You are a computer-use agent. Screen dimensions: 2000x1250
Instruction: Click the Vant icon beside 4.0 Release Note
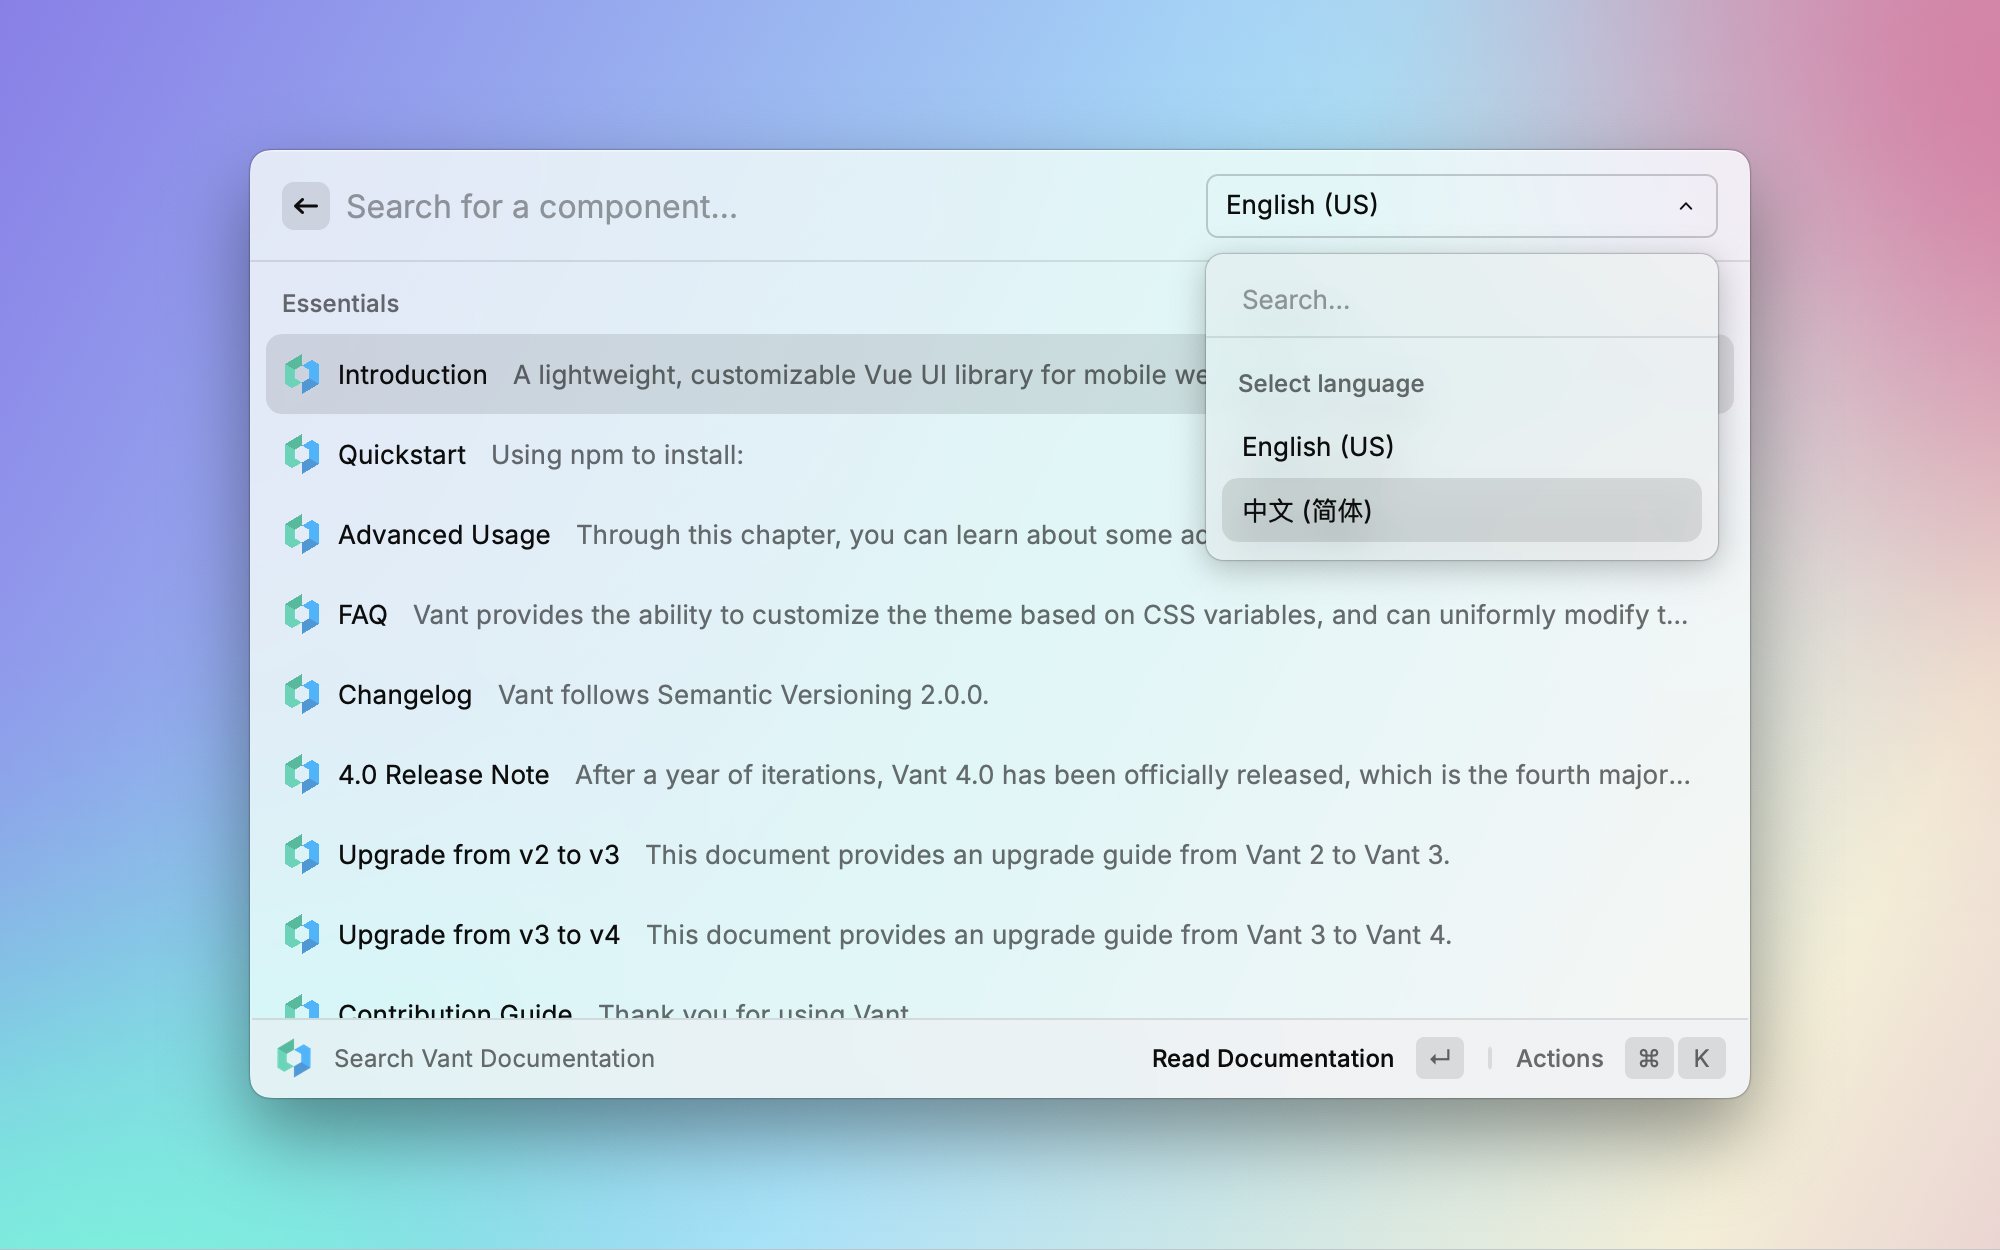pos(301,773)
